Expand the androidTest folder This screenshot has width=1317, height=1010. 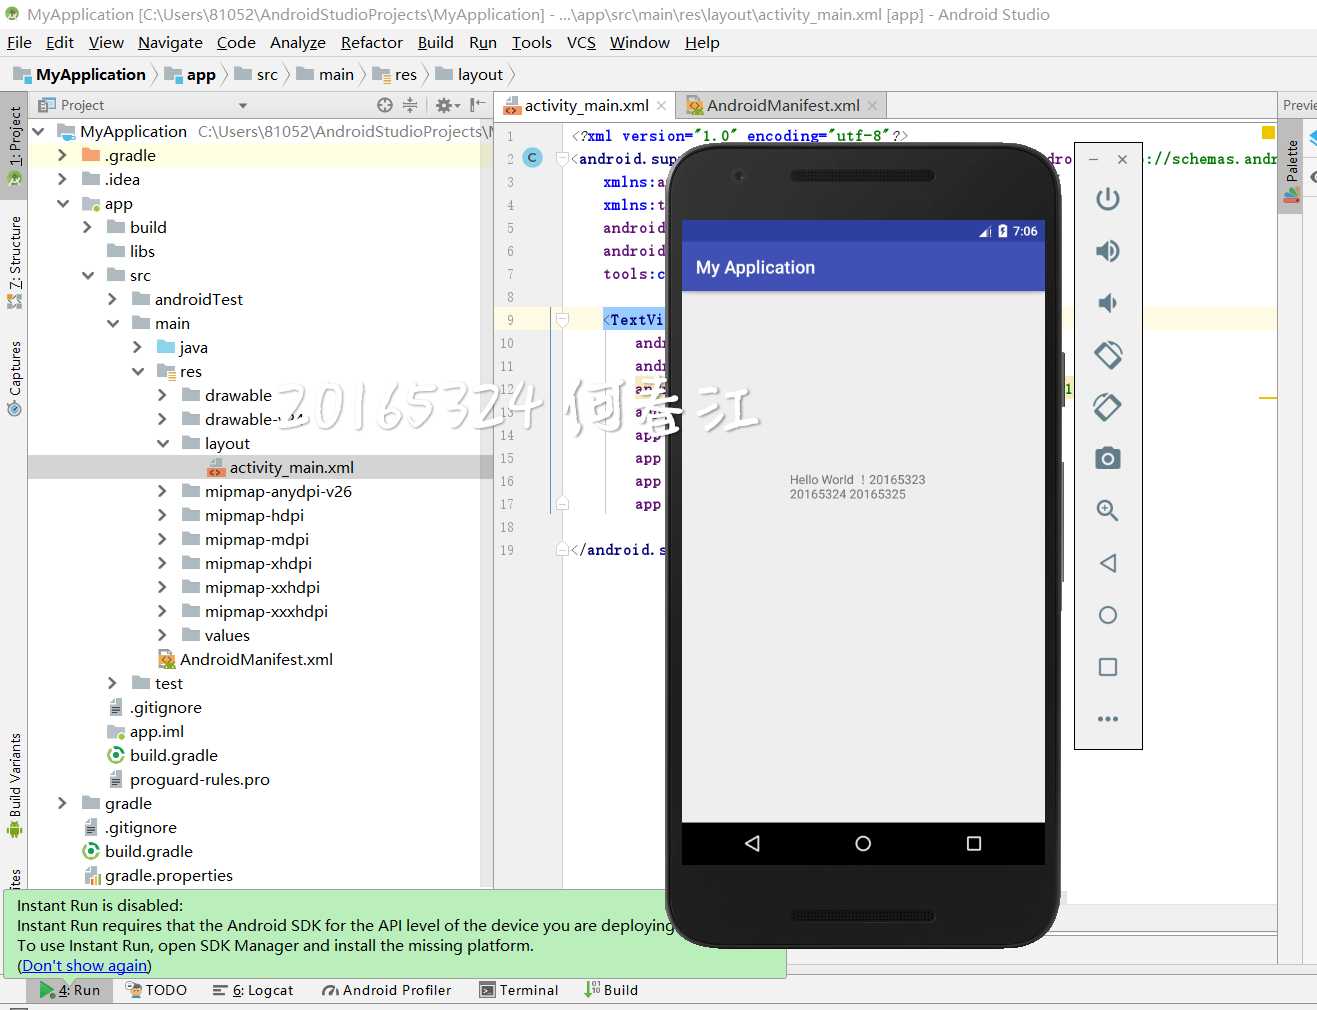click(113, 300)
